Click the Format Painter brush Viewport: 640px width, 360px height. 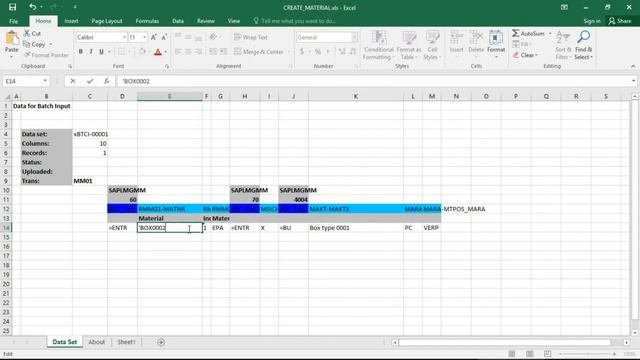[27, 55]
